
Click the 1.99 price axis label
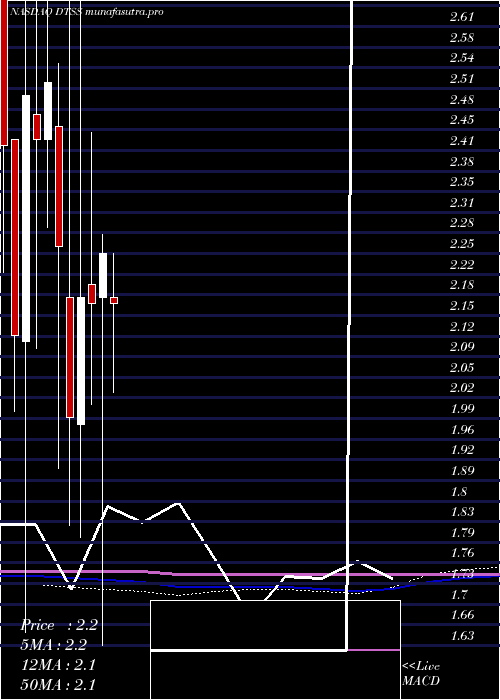[x=462, y=408]
